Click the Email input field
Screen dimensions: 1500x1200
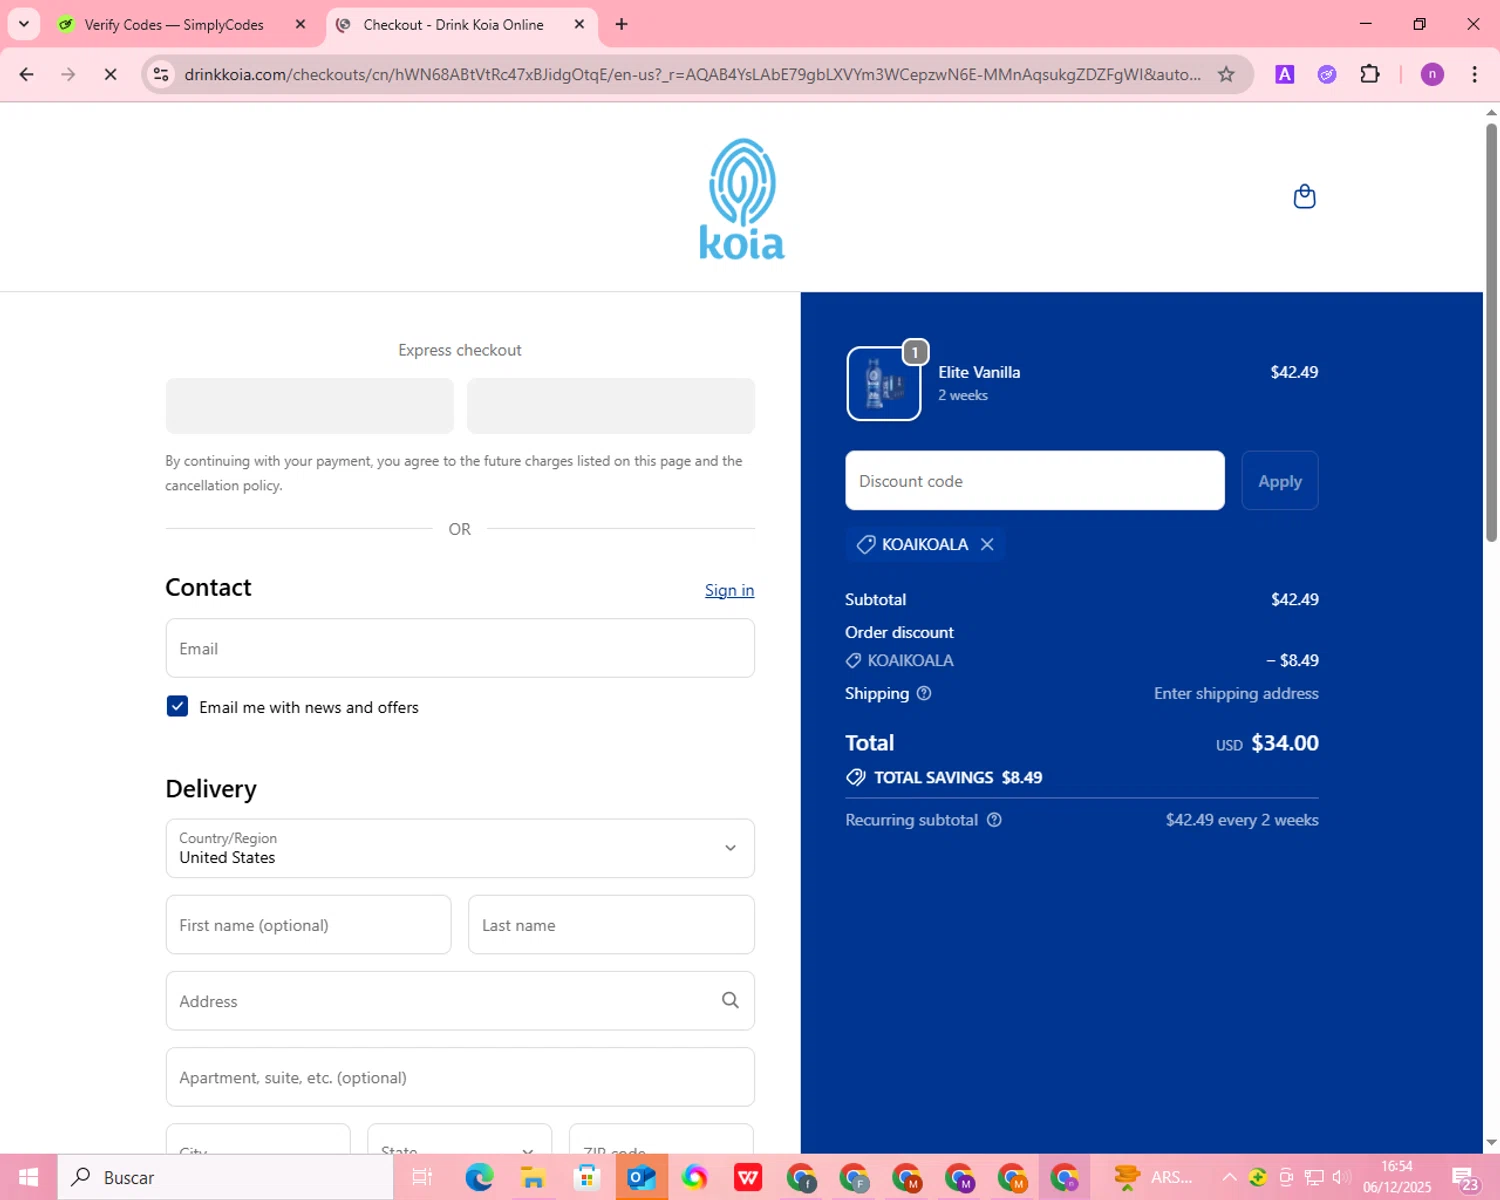(460, 648)
